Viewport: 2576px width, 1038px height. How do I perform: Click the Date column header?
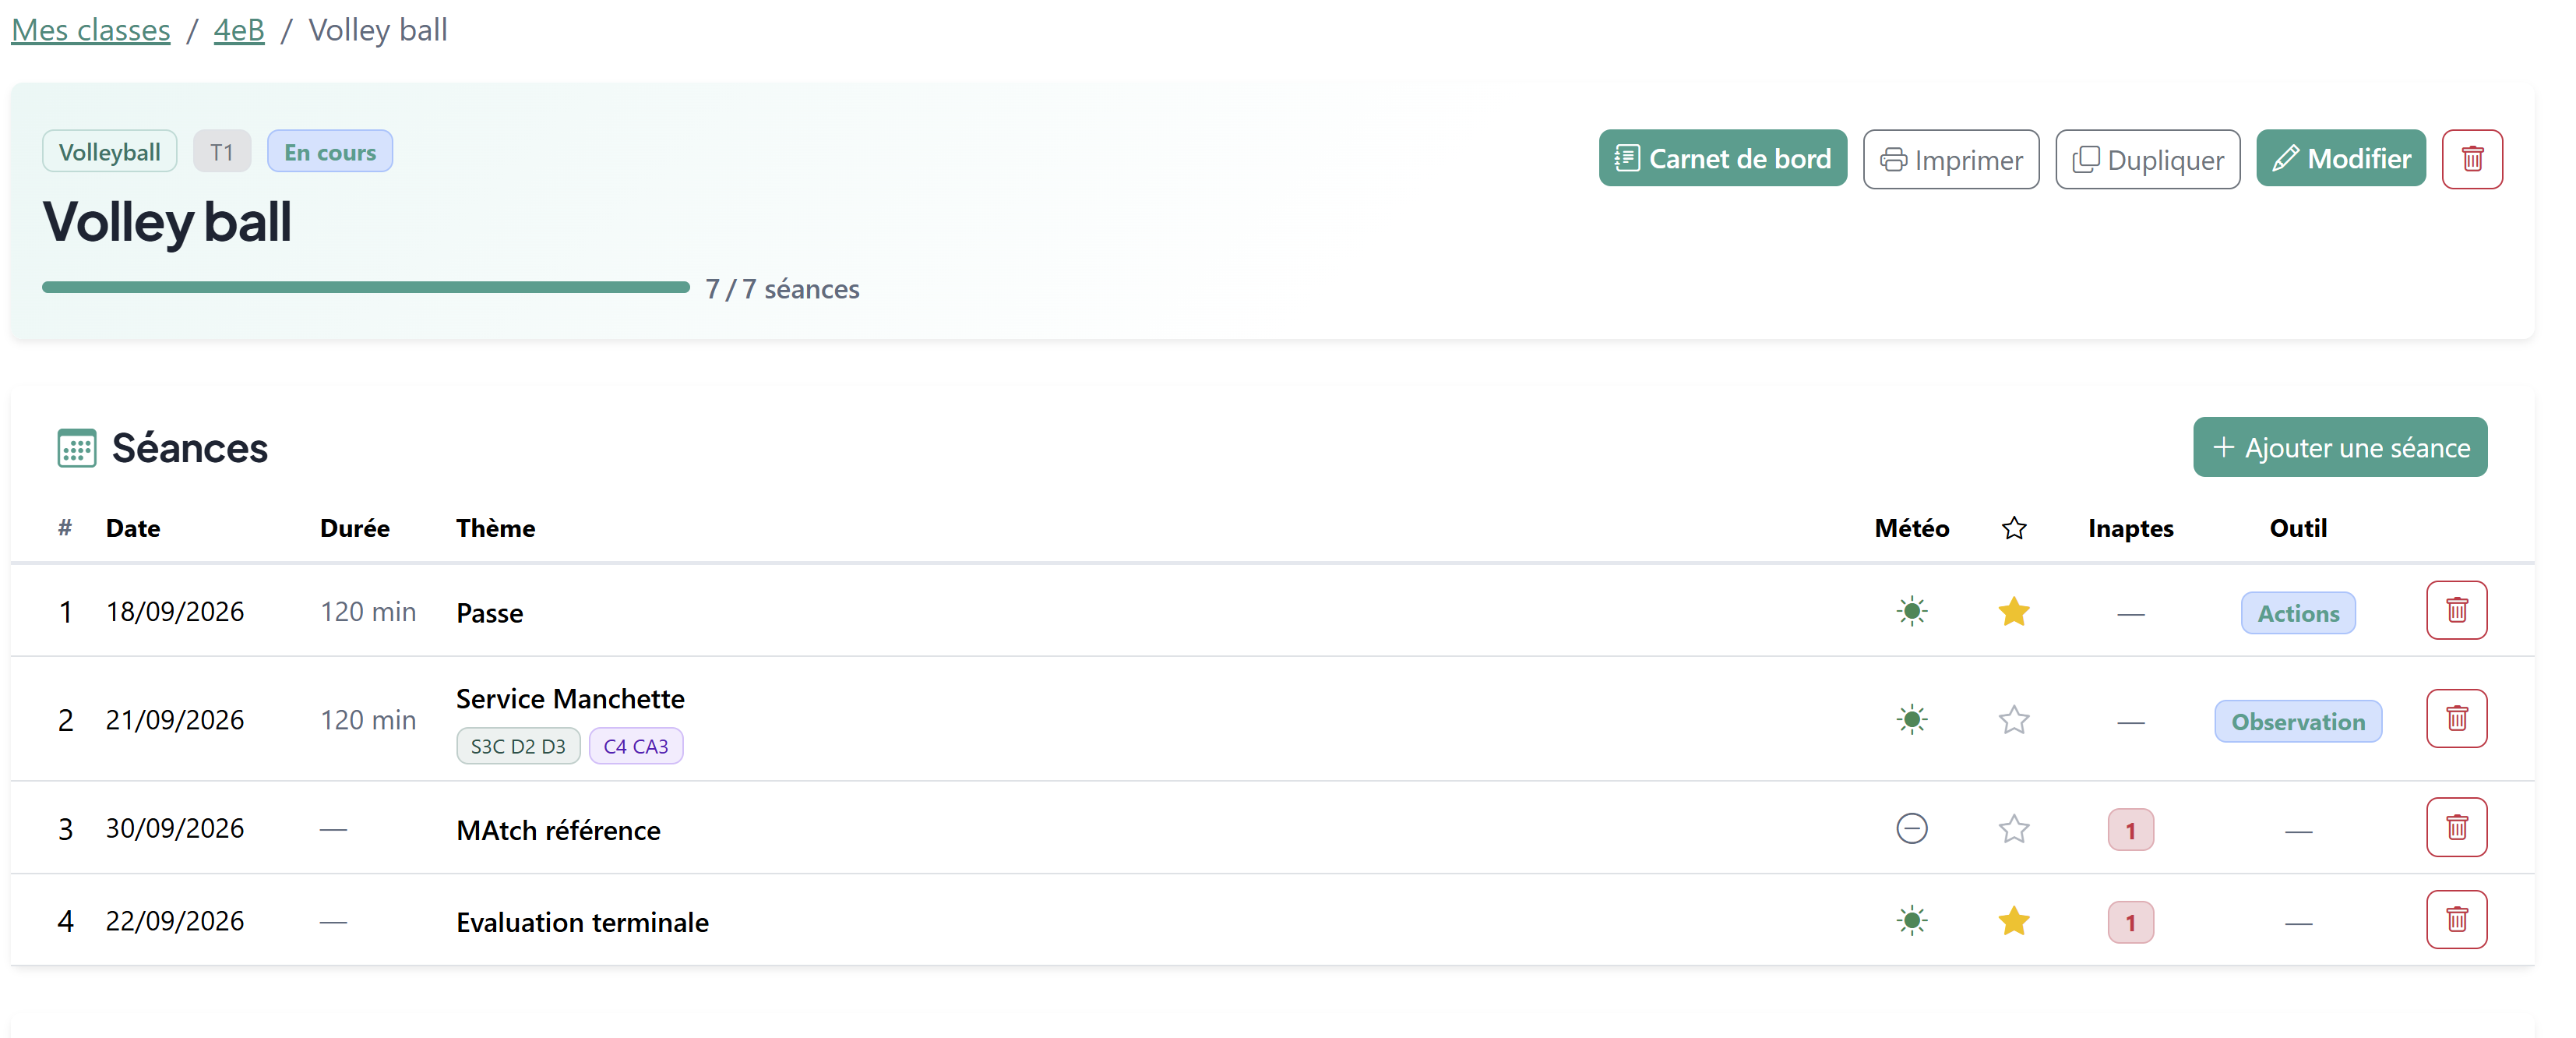[133, 528]
